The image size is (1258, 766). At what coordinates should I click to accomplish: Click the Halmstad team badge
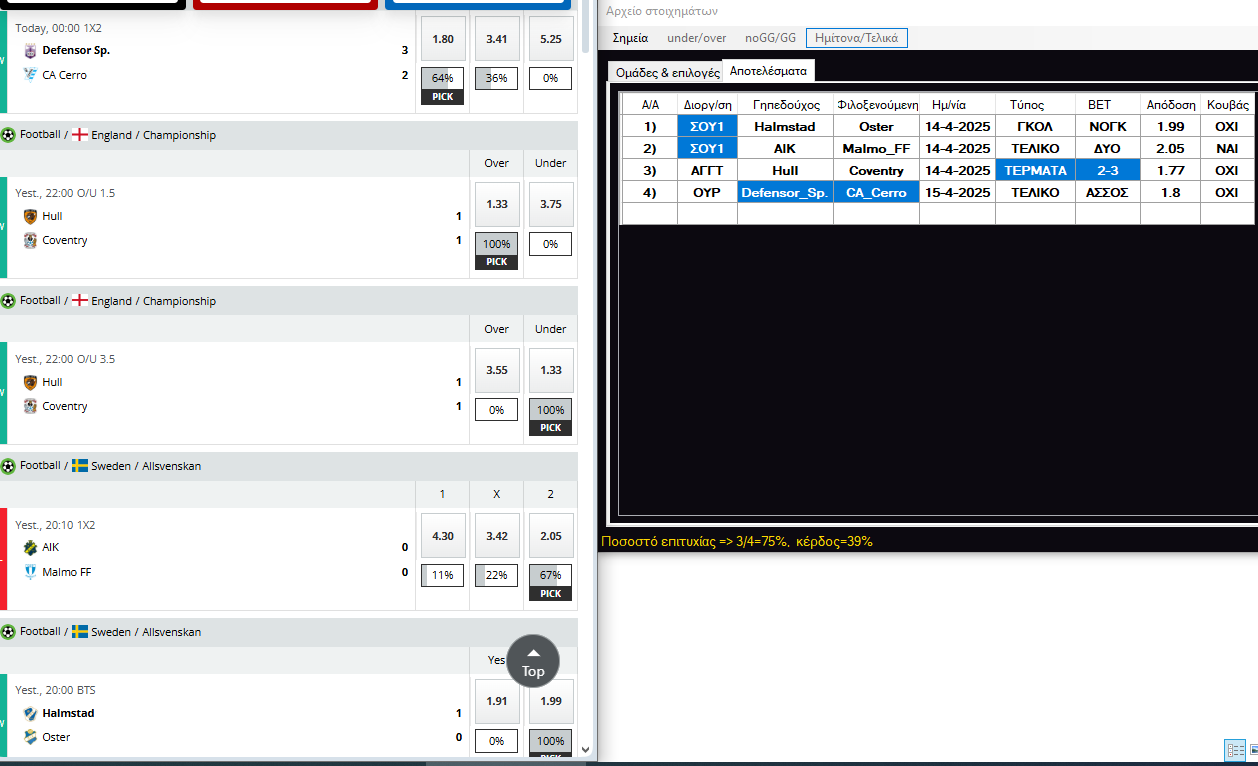click(x=30, y=714)
